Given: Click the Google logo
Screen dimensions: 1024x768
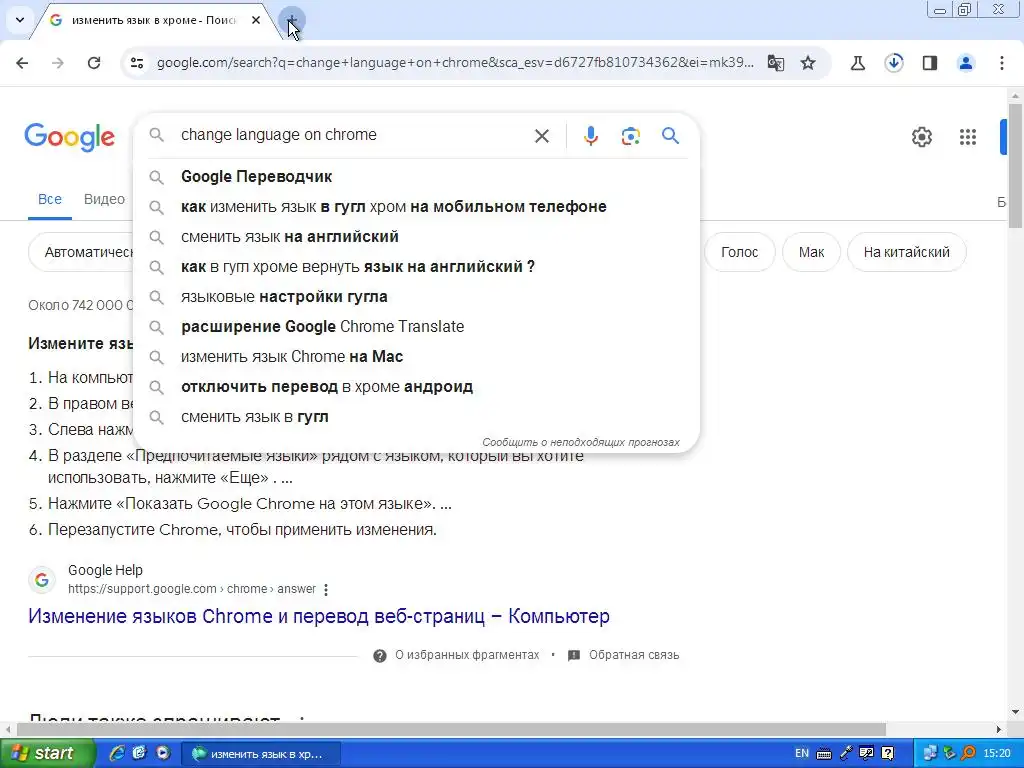Looking at the screenshot, I should [70, 136].
